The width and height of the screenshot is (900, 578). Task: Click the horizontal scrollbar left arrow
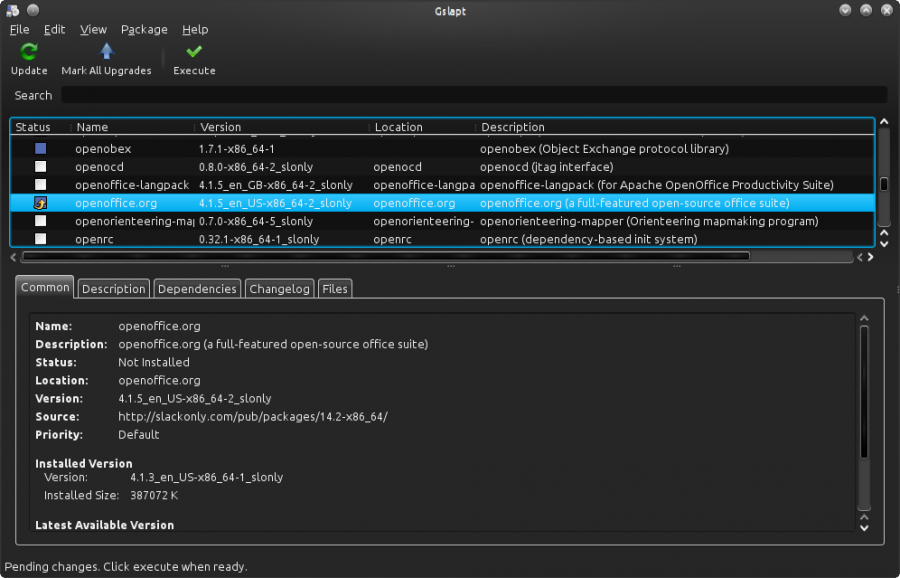13,257
